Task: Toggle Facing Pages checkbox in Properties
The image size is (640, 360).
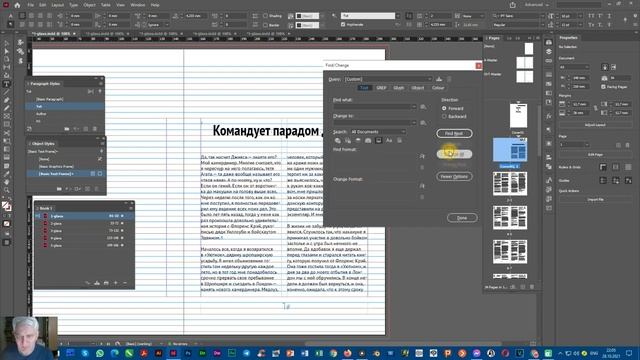Action: pos(603,87)
